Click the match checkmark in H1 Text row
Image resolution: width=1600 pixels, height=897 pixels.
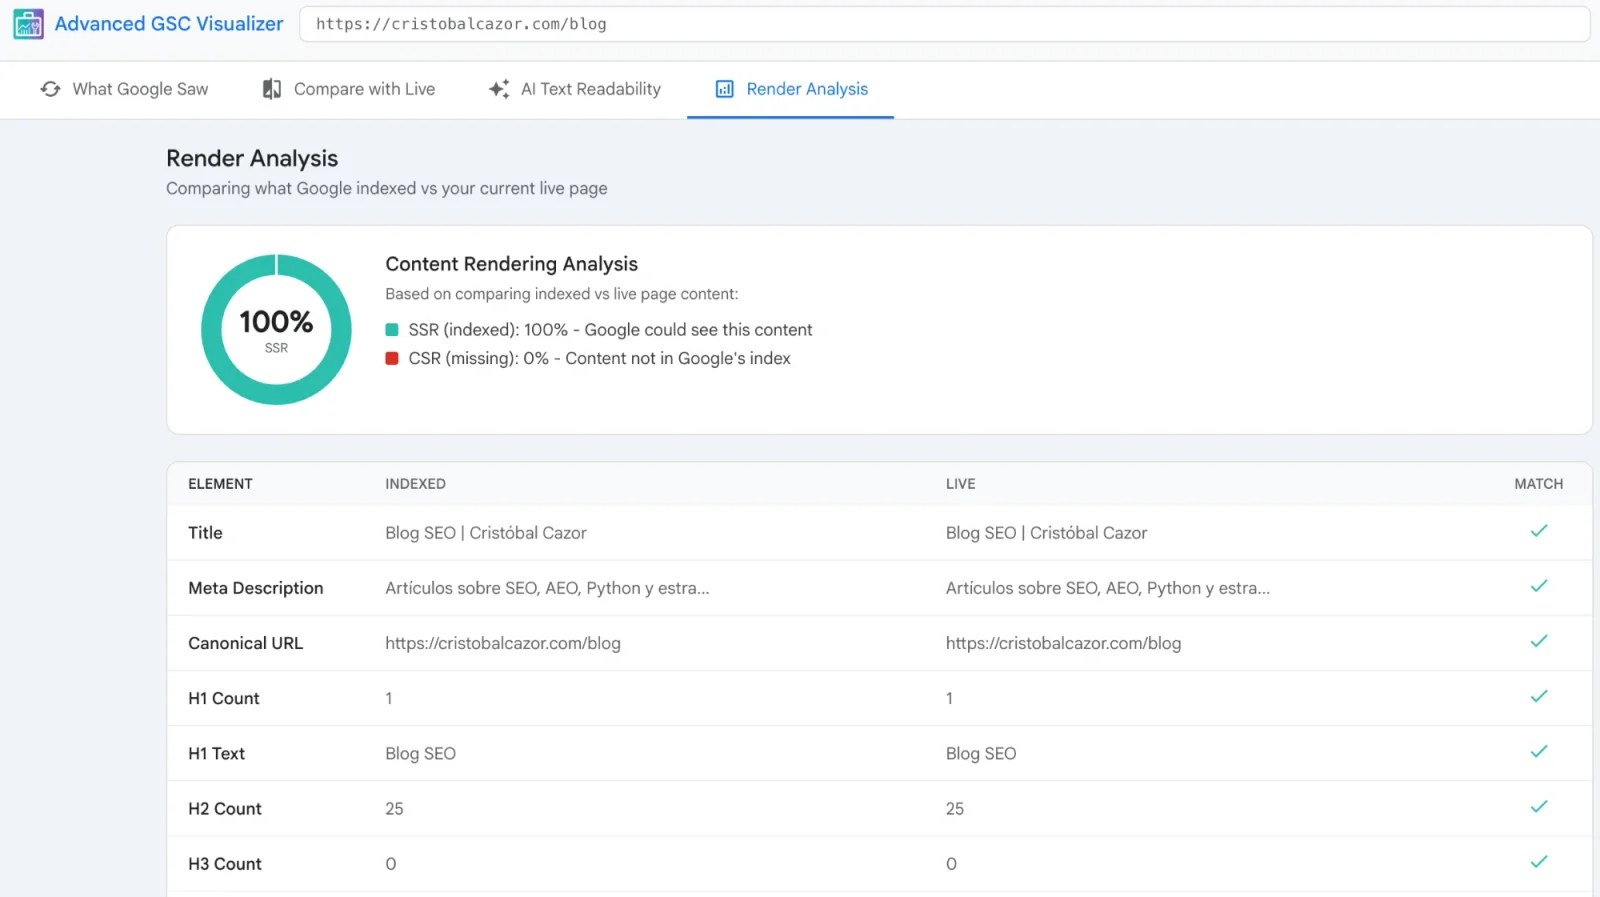pyautogui.click(x=1539, y=751)
